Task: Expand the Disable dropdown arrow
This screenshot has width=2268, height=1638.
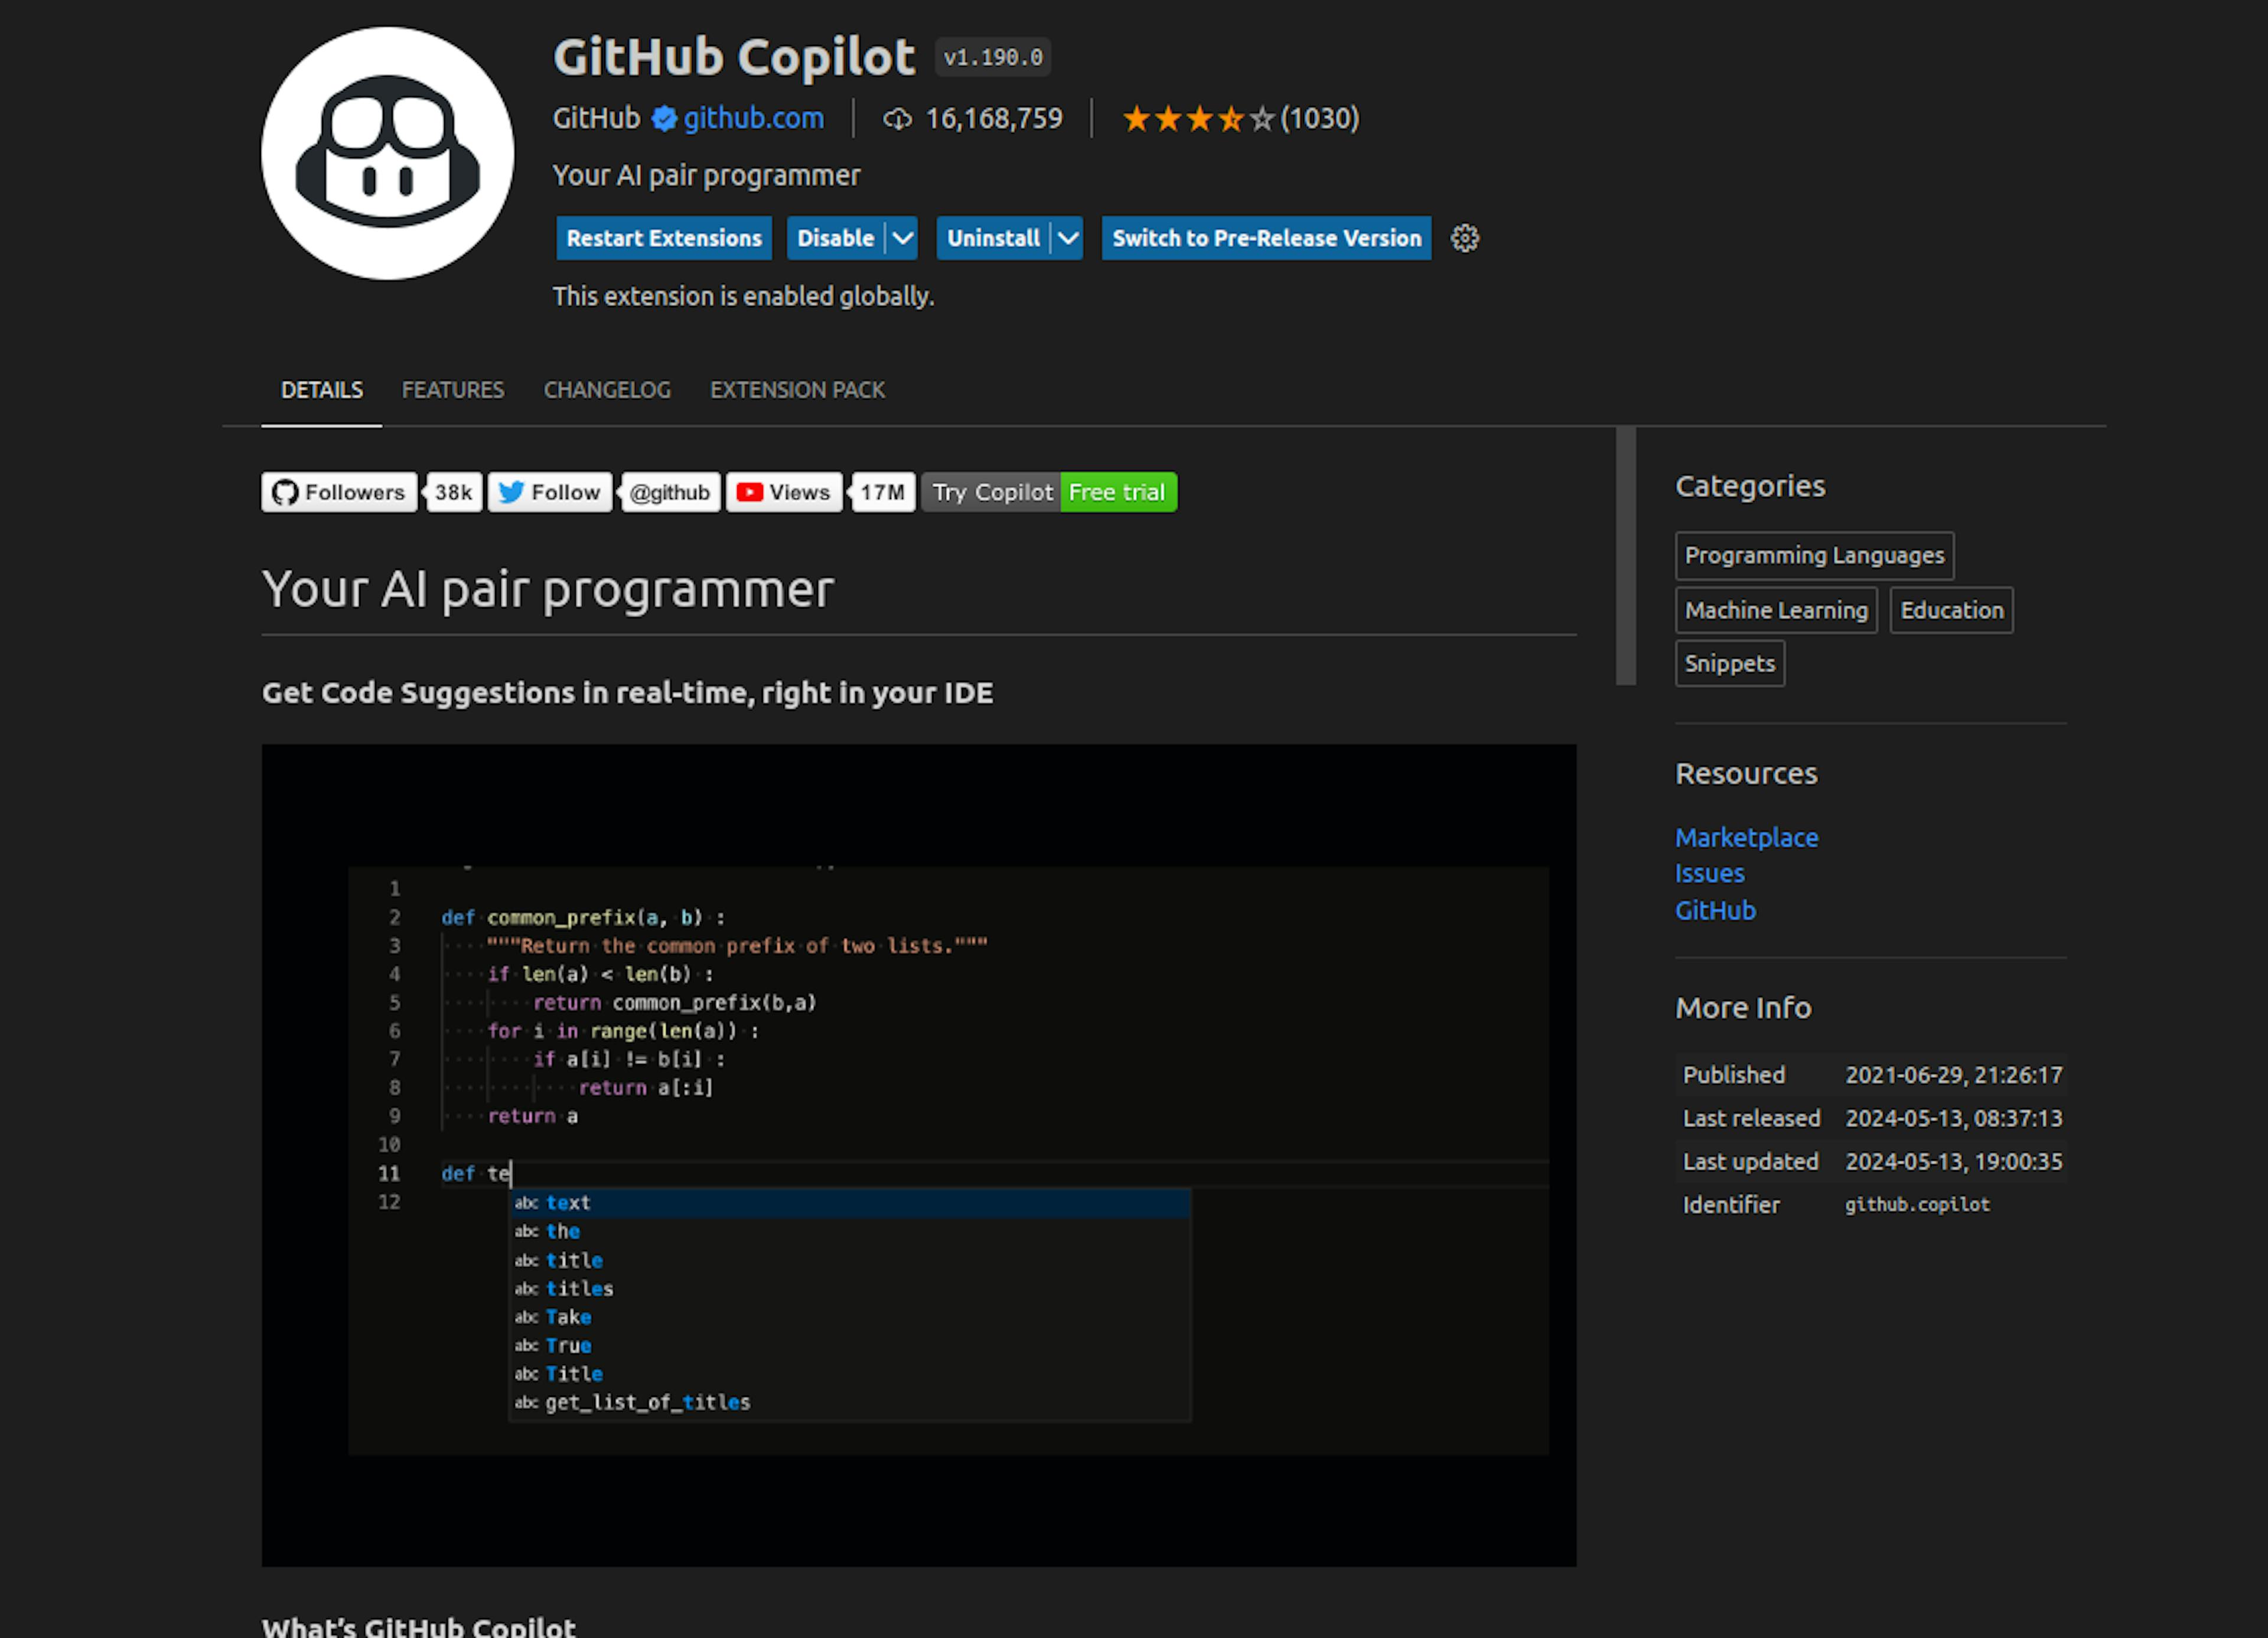Action: pyautogui.click(x=902, y=238)
